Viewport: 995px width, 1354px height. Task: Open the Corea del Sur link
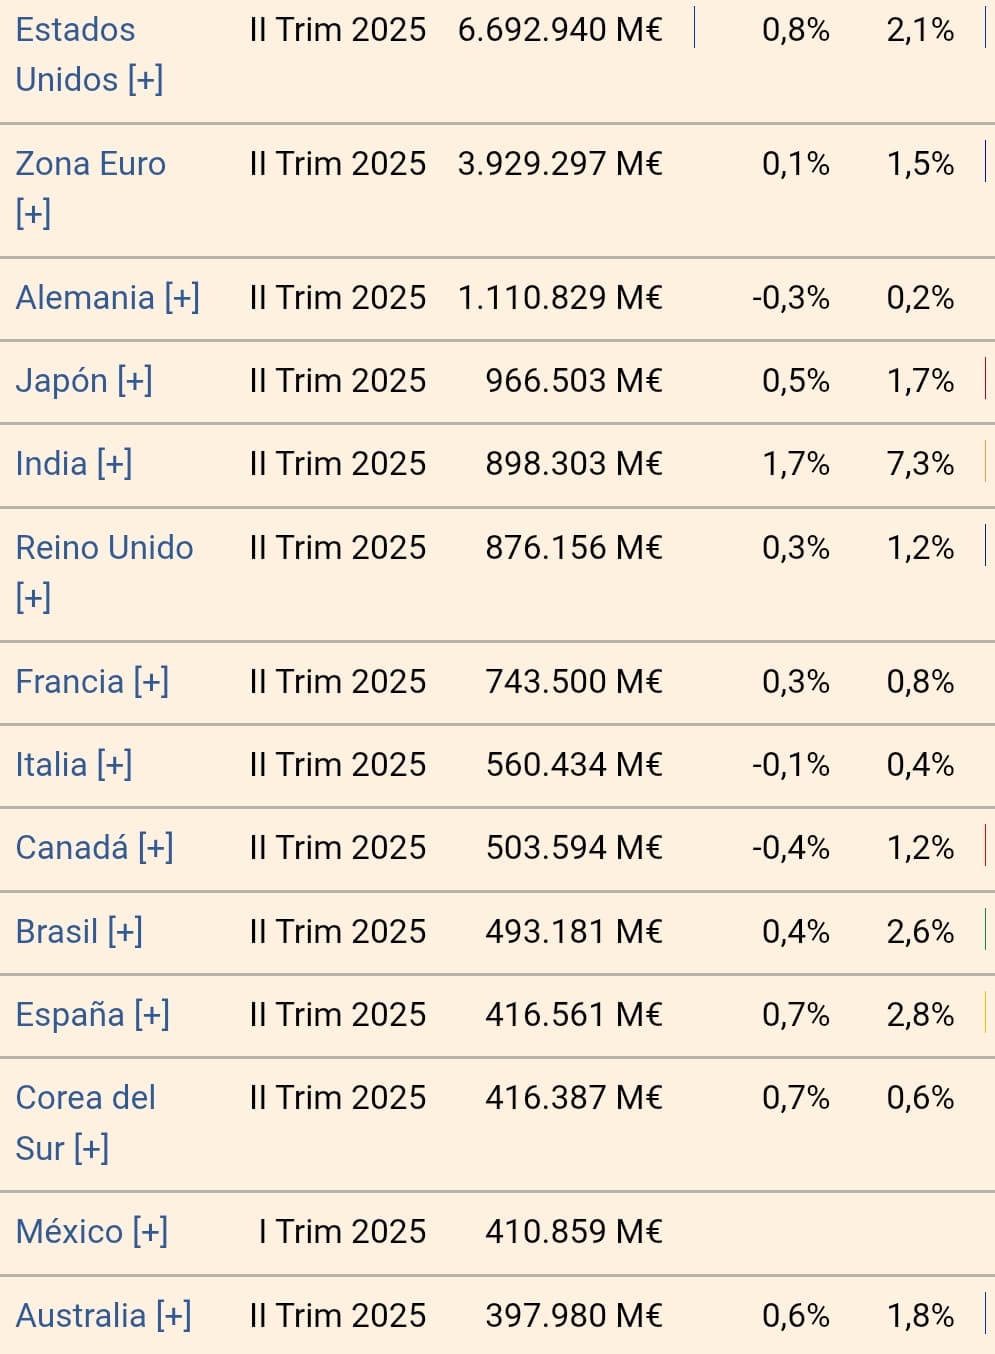(x=85, y=1098)
